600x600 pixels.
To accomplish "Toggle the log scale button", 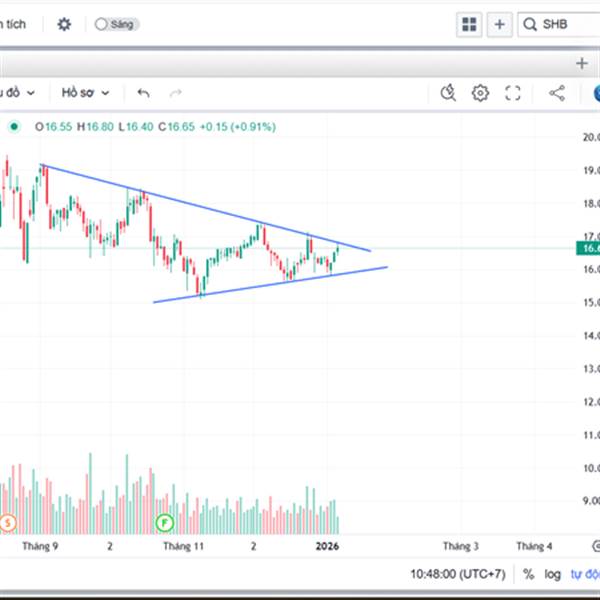I will [x=553, y=574].
